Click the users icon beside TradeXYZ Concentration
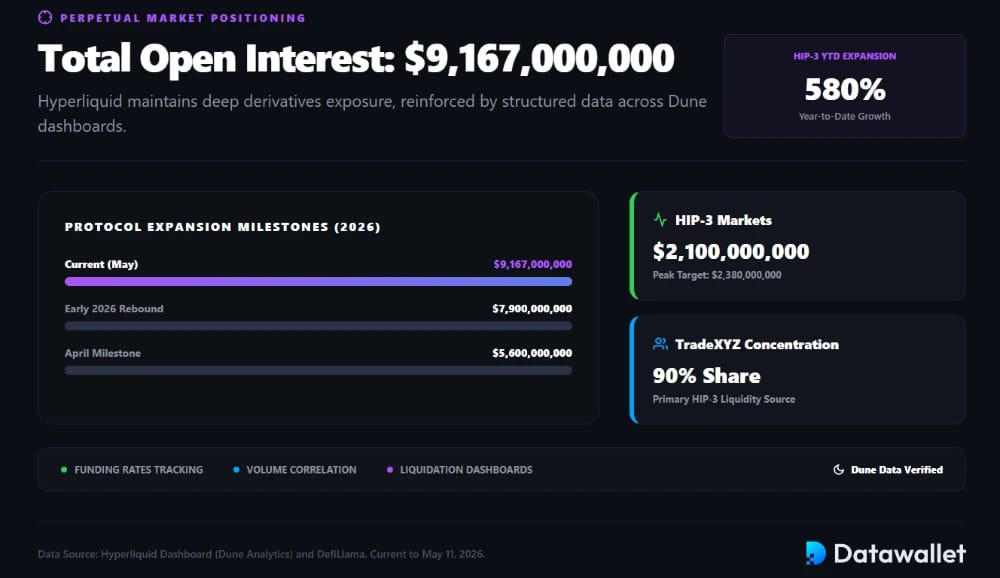 tap(660, 344)
